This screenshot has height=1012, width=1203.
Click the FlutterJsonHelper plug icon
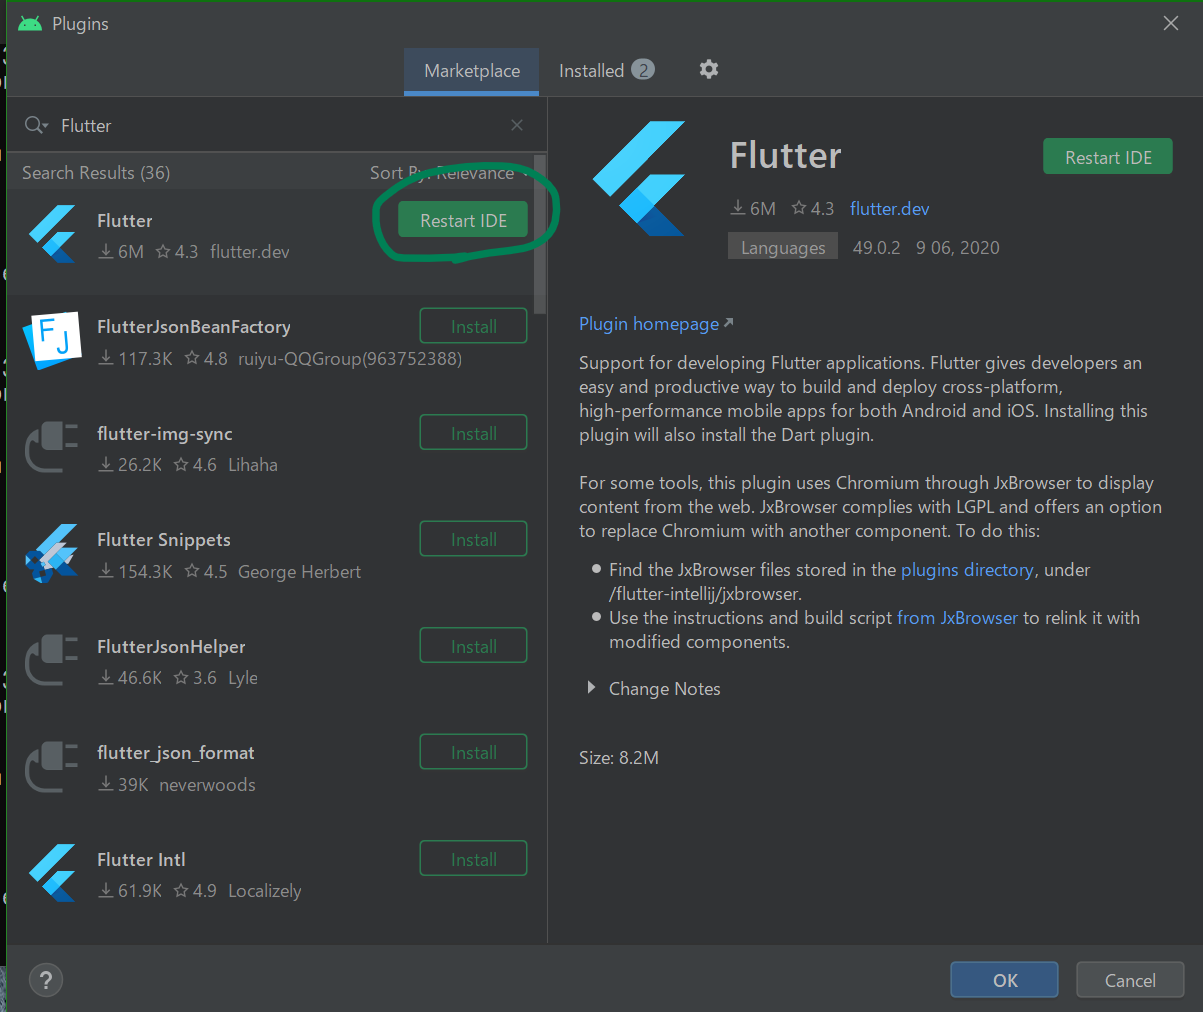point(49,660)
